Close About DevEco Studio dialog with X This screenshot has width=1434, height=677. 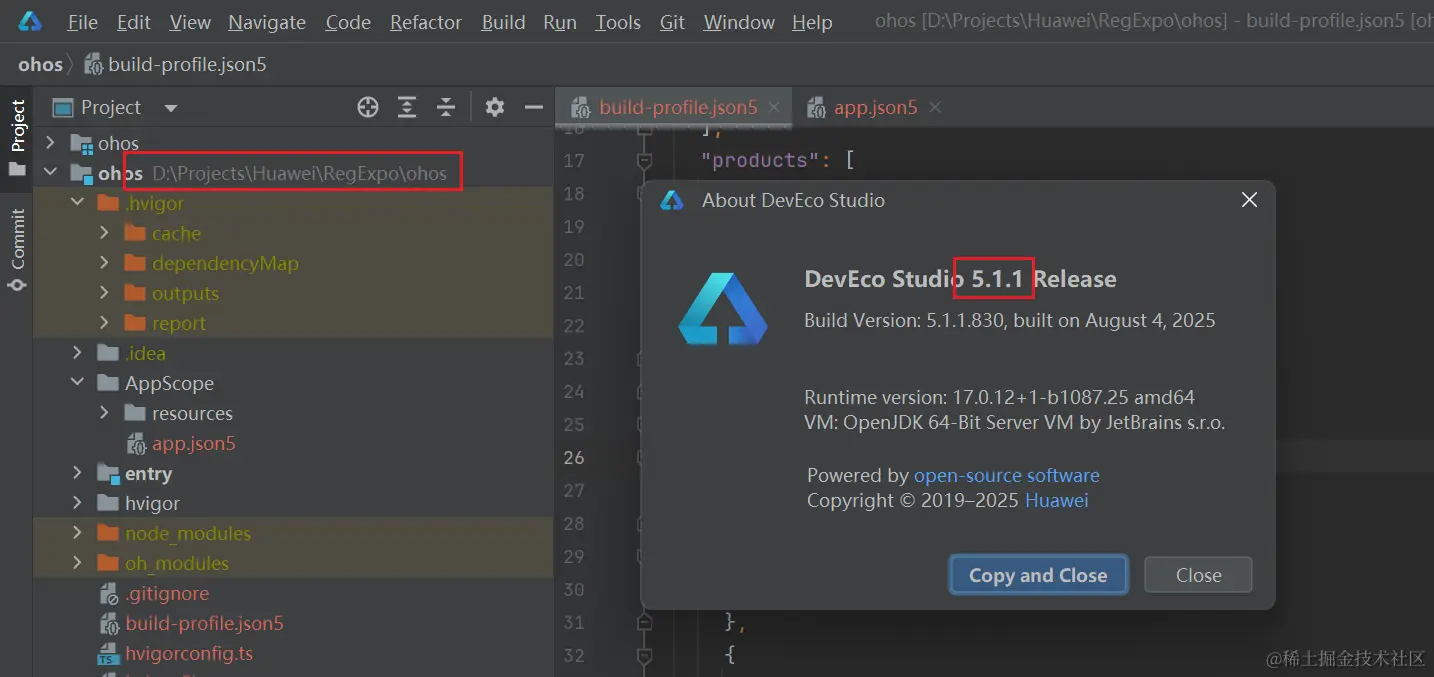[x=1249, y=200]
